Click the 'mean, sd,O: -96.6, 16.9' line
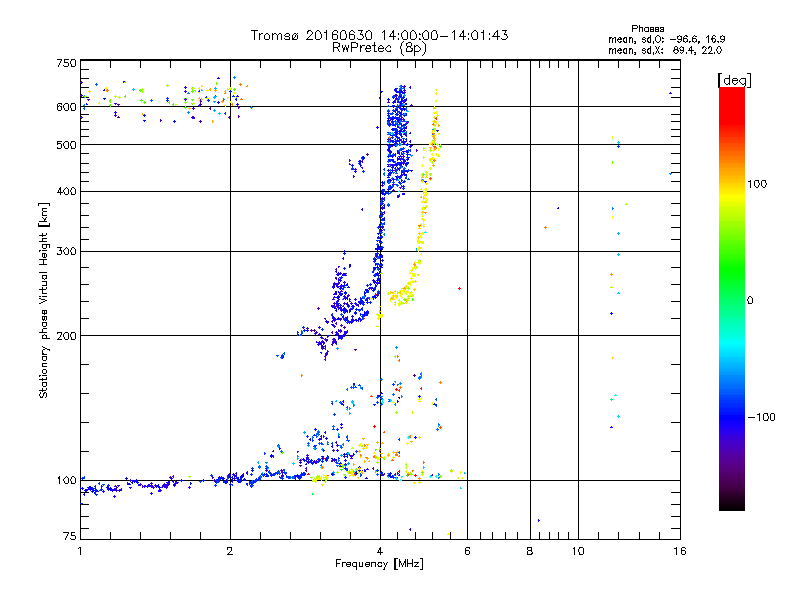This screenshot has height=600, width=800. [x=666, y=39]
